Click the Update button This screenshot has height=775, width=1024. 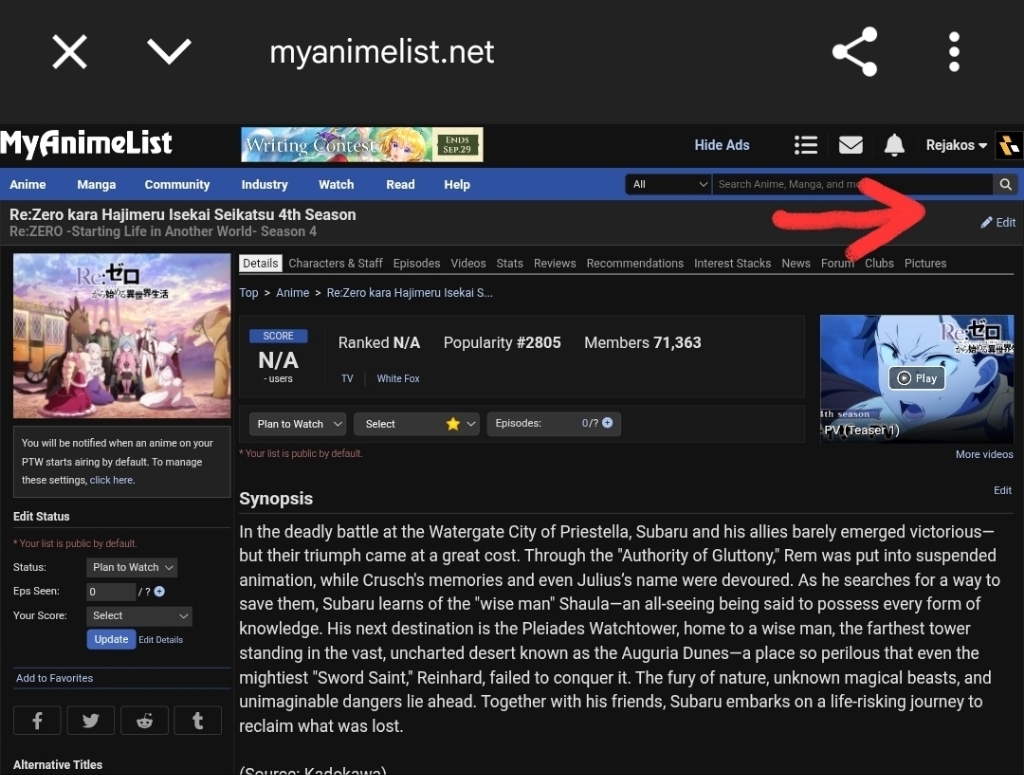[x=111, y=639]
